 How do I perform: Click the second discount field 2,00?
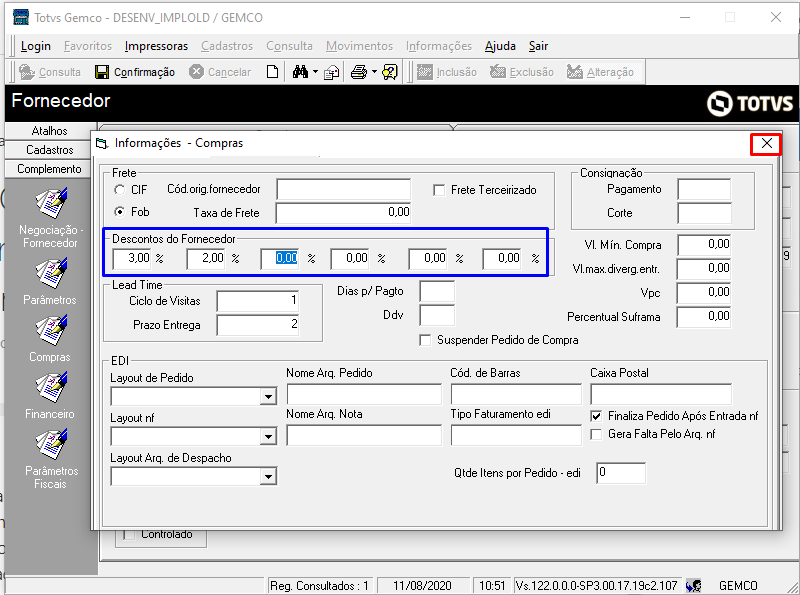coord(206,259)
